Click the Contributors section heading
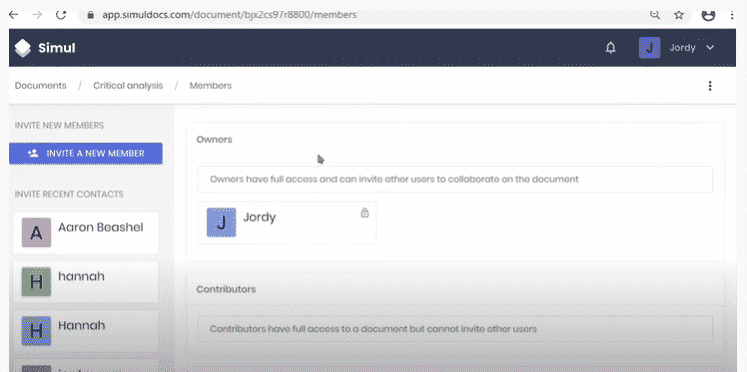 click(226, 289)
